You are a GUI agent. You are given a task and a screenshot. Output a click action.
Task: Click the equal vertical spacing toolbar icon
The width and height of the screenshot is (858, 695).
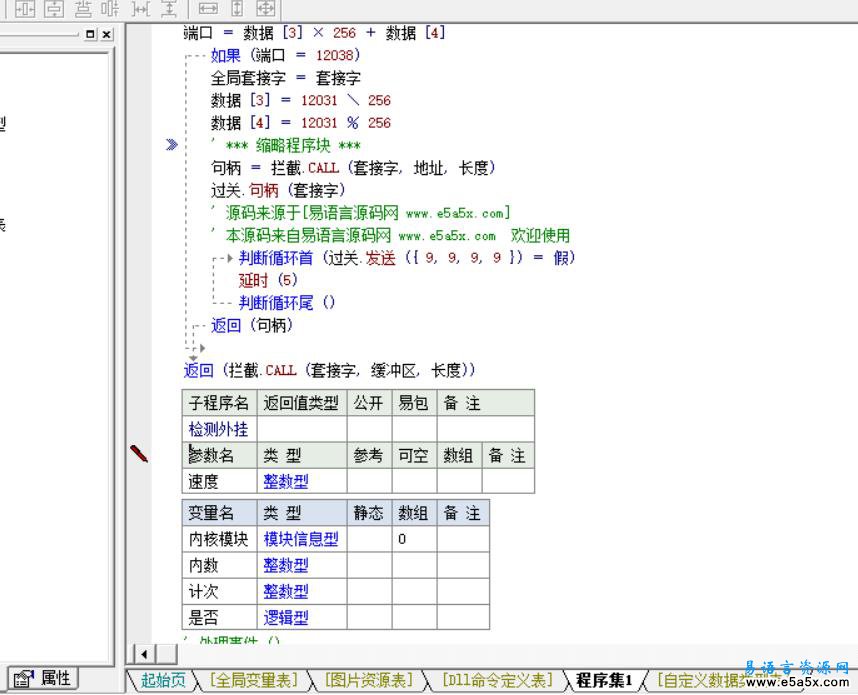[169, 9]
